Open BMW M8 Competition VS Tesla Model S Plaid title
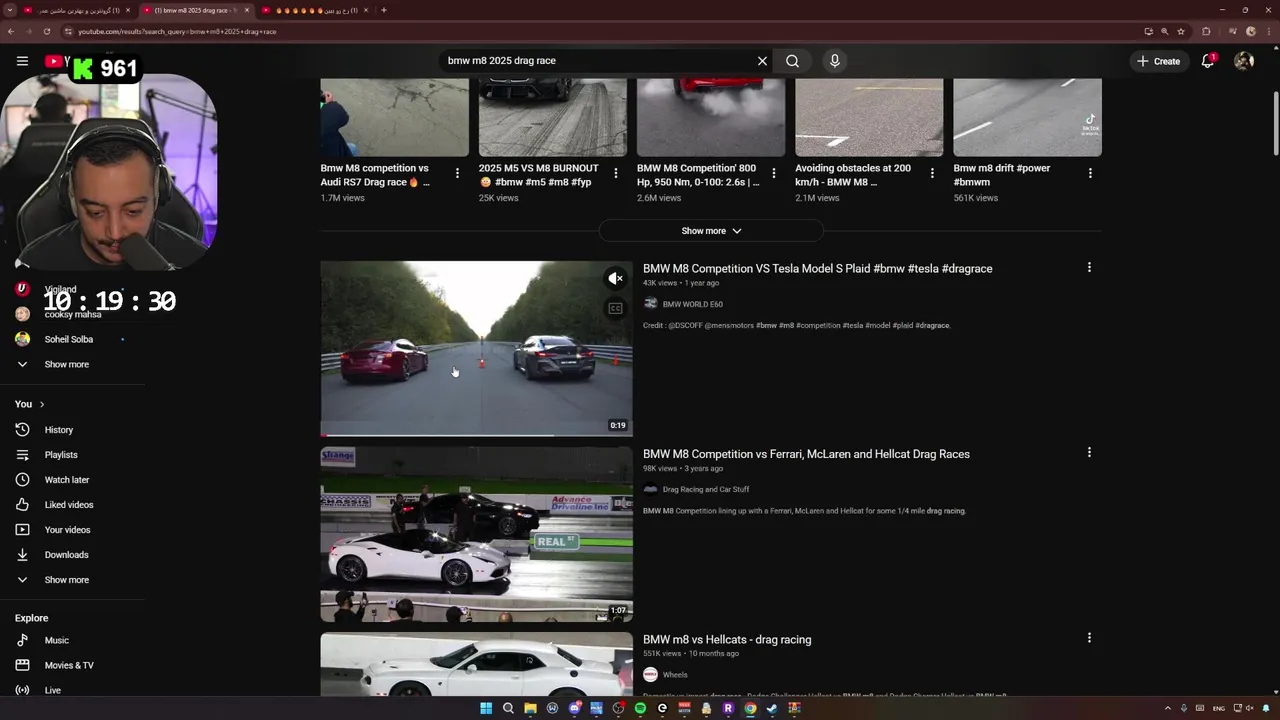This screenshot has height=720, width=1280. (x=817, y=269)
